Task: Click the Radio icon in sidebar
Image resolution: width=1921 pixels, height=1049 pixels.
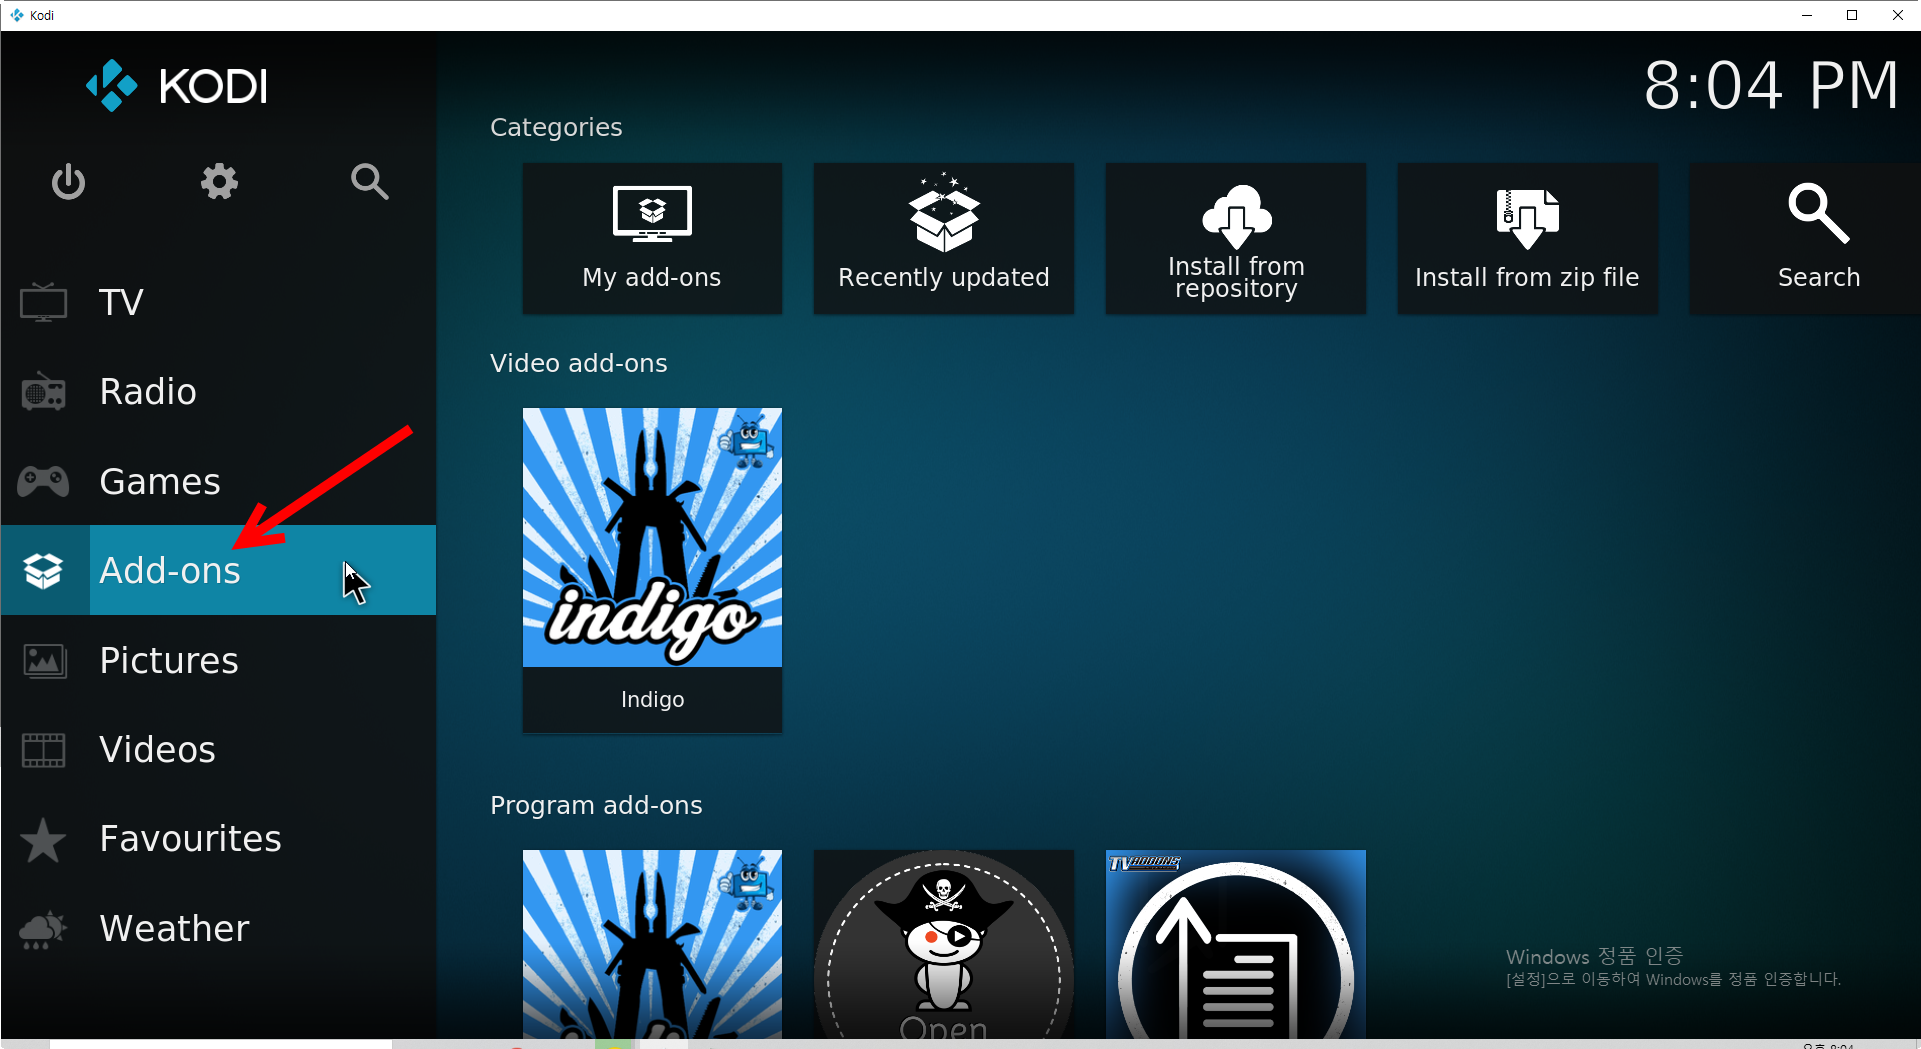Action: [x=43, y=392]
